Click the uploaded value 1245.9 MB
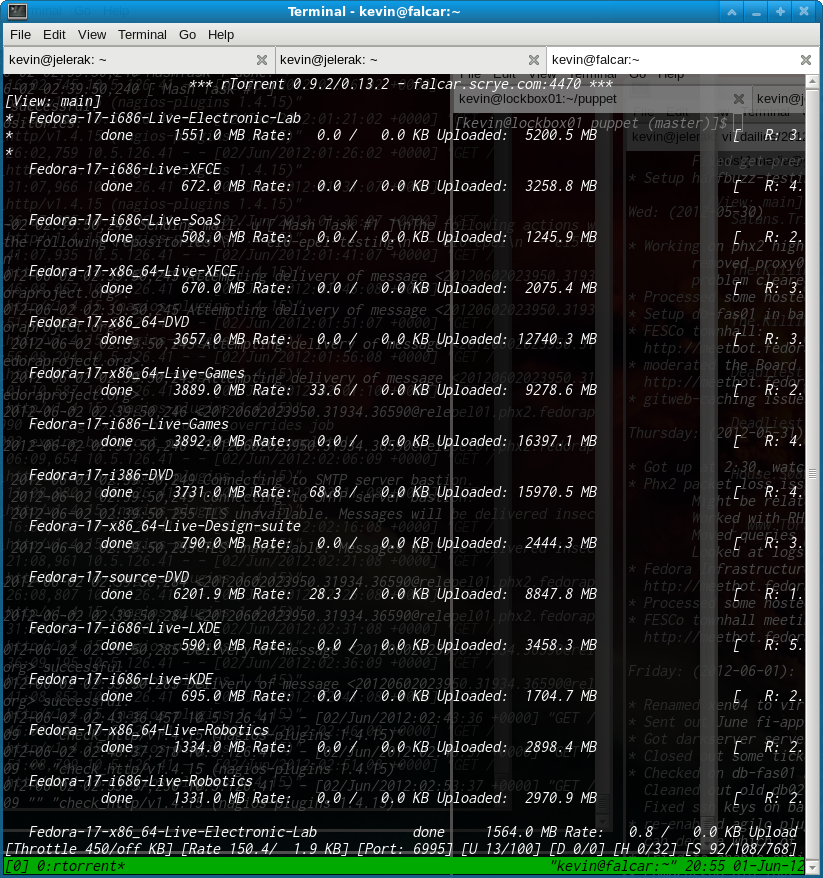 pyautogui.click(x=561, y=237)
